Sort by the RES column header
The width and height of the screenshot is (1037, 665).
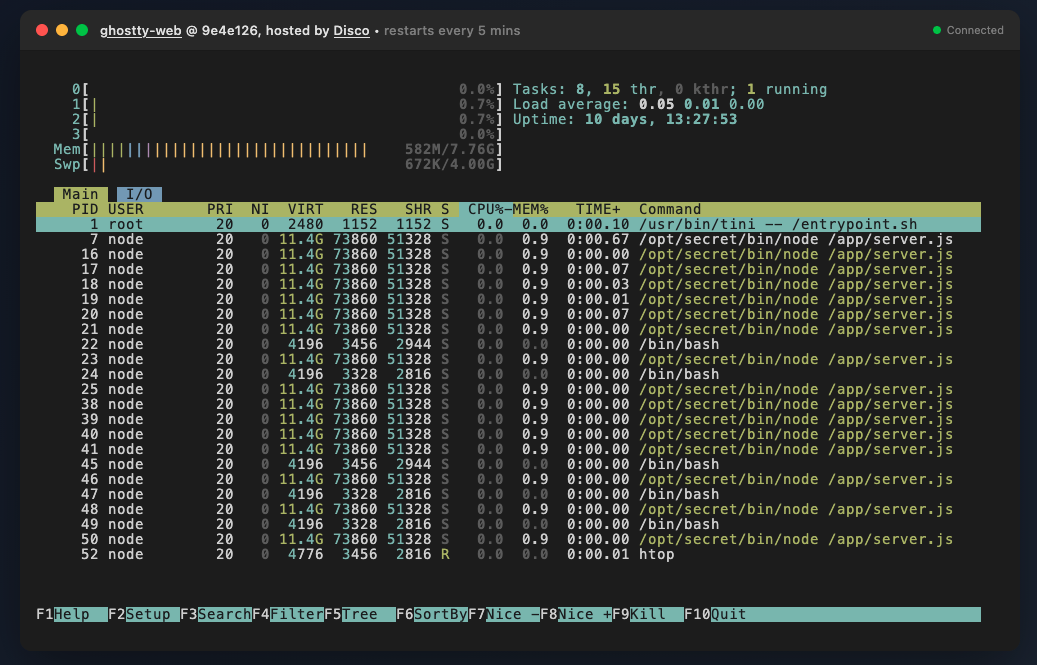point(364,209)
